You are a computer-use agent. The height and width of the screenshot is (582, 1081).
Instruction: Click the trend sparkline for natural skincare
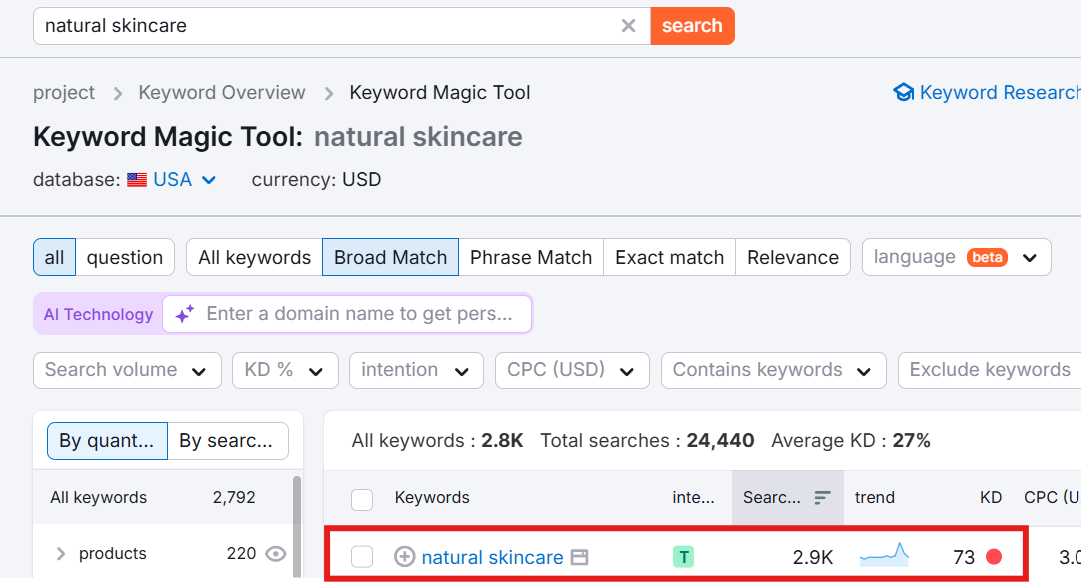click(x=885, y=554)
